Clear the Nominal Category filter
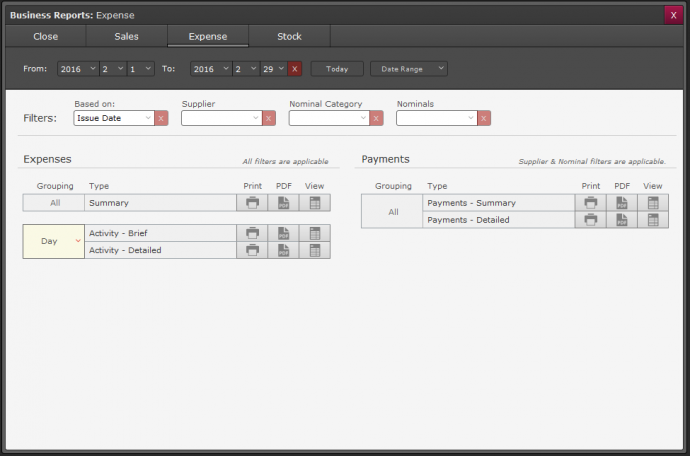This screenshot has width=690, height=456. point(376,118)
